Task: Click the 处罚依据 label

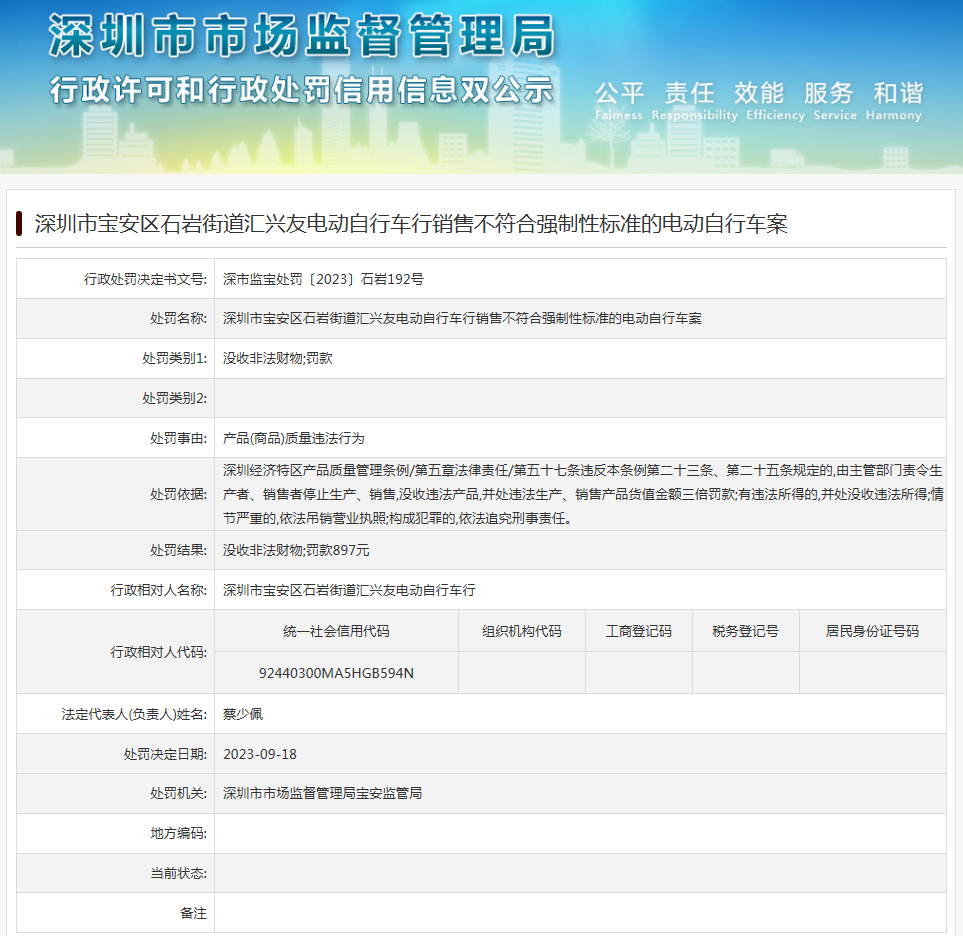Action: pos(179,494)
